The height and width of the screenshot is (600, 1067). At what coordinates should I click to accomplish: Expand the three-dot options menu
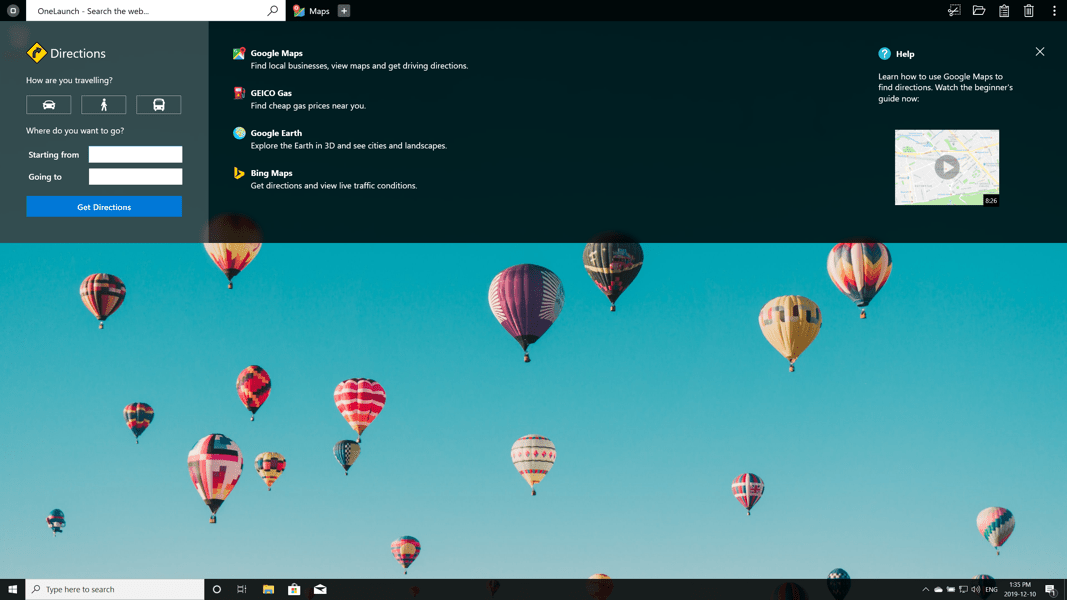point(1054,11)
